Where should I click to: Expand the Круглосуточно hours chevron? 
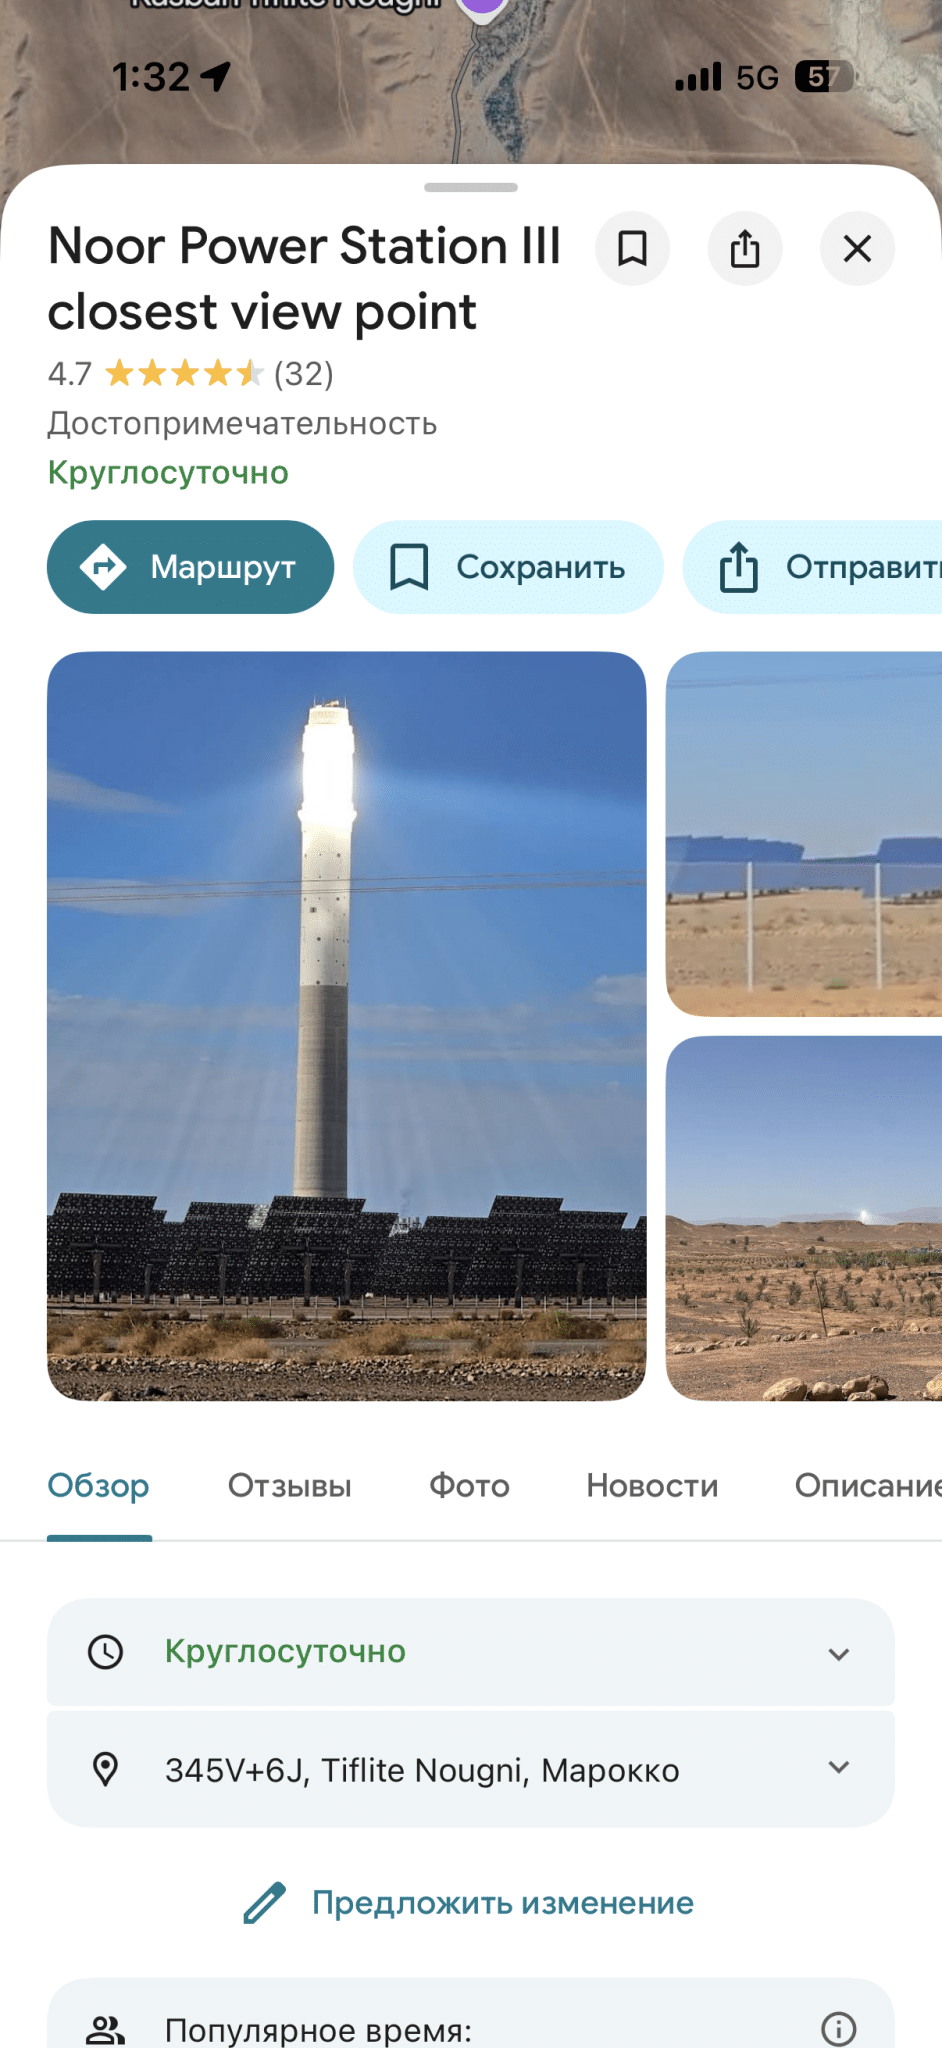coord(839,1654)
